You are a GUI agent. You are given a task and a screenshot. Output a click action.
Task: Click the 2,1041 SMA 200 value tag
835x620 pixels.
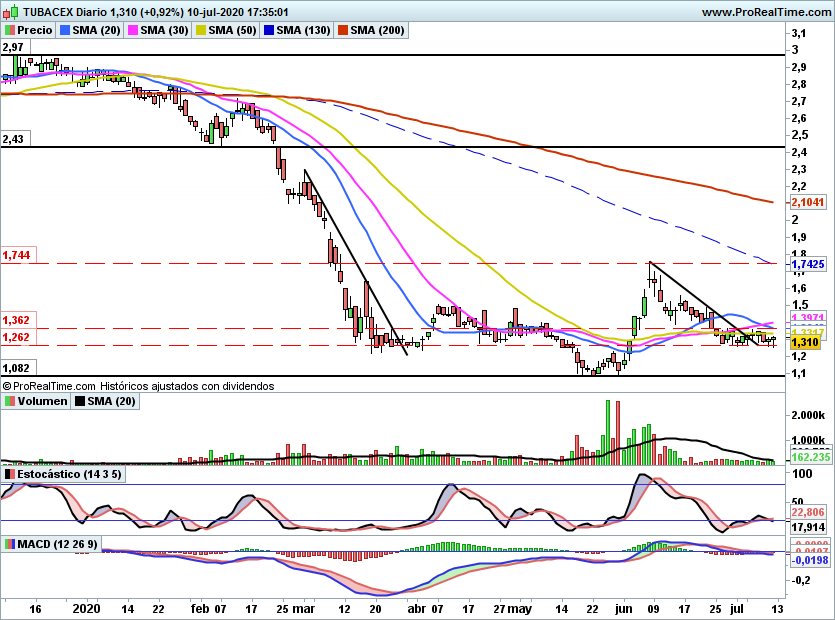click(807, 202)
